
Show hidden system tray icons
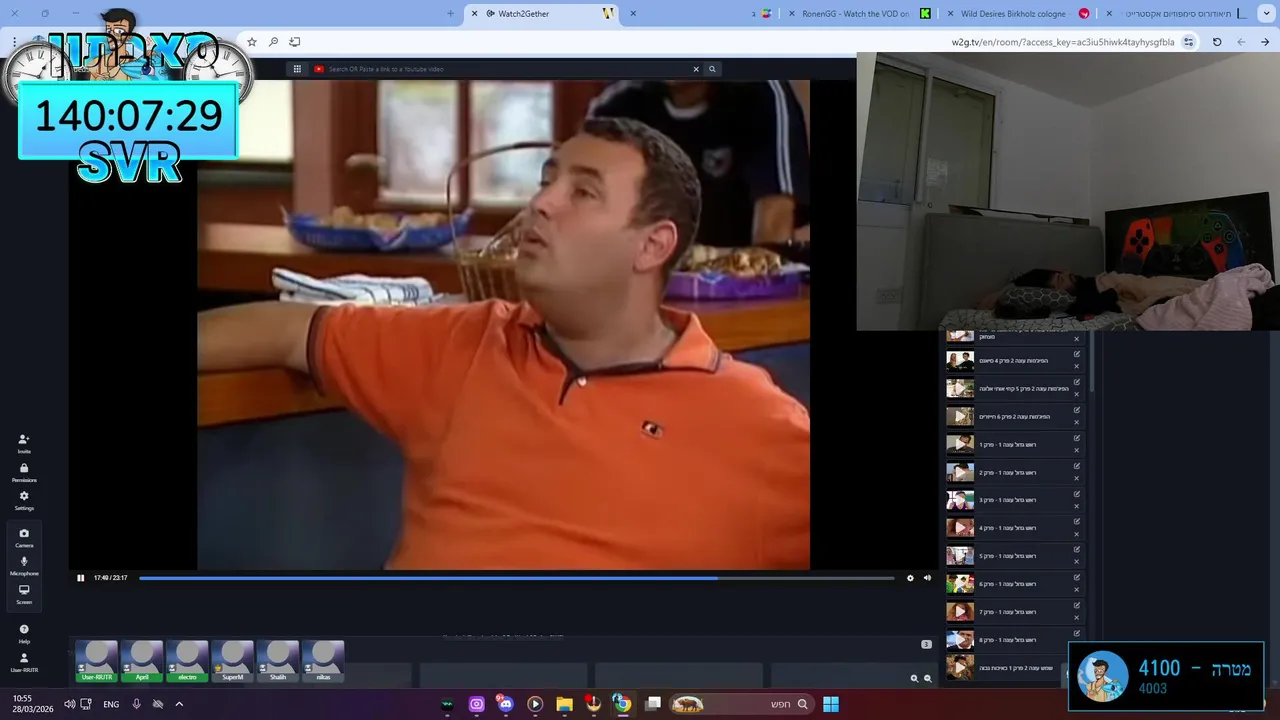(179, 704)
